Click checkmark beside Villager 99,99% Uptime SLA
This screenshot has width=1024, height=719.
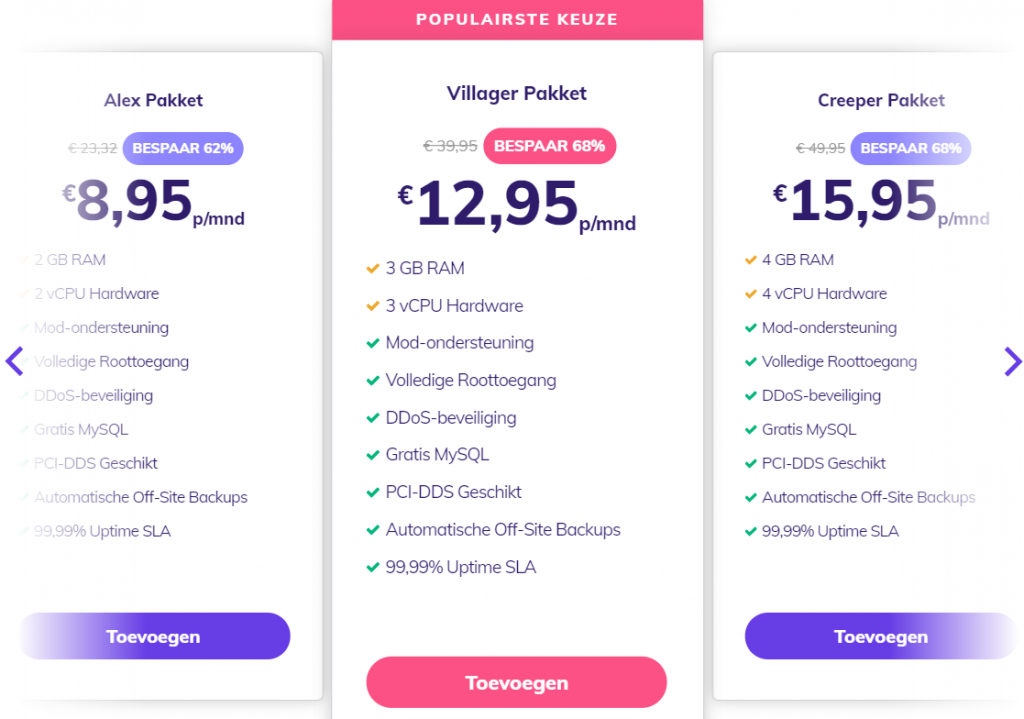coord(373,568)
